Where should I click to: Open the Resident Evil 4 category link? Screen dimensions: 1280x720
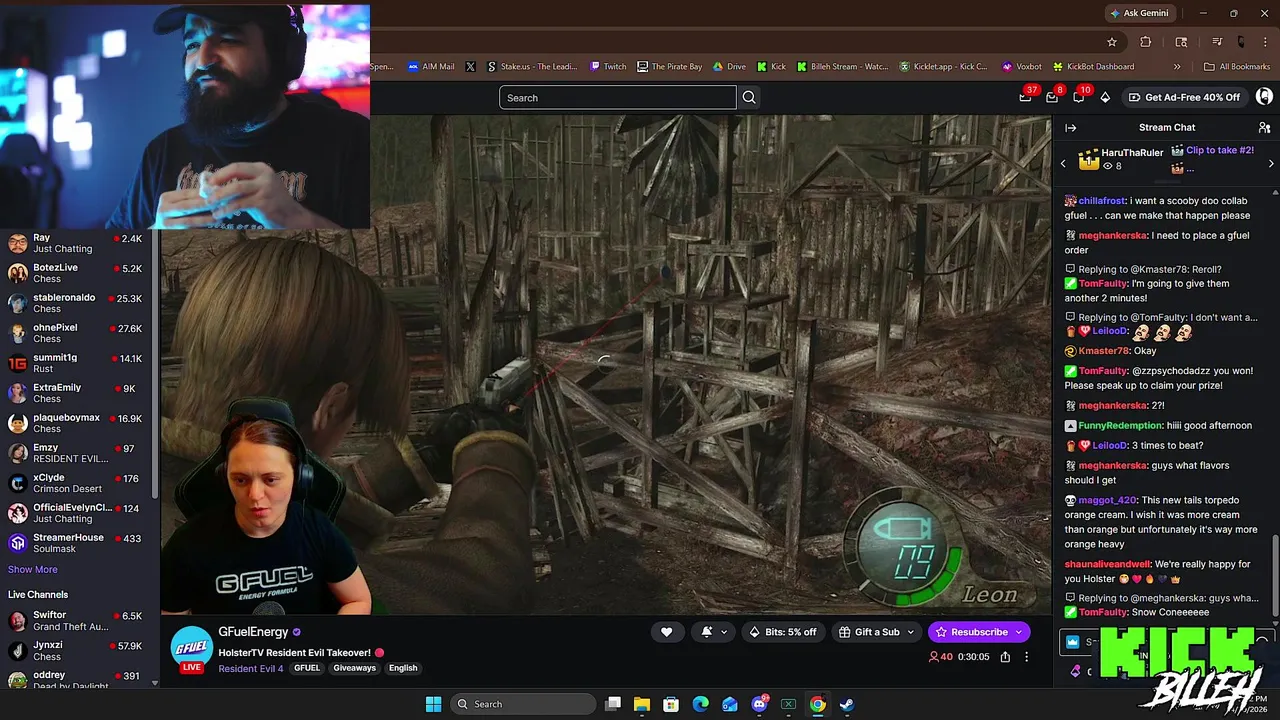(251, 668)
